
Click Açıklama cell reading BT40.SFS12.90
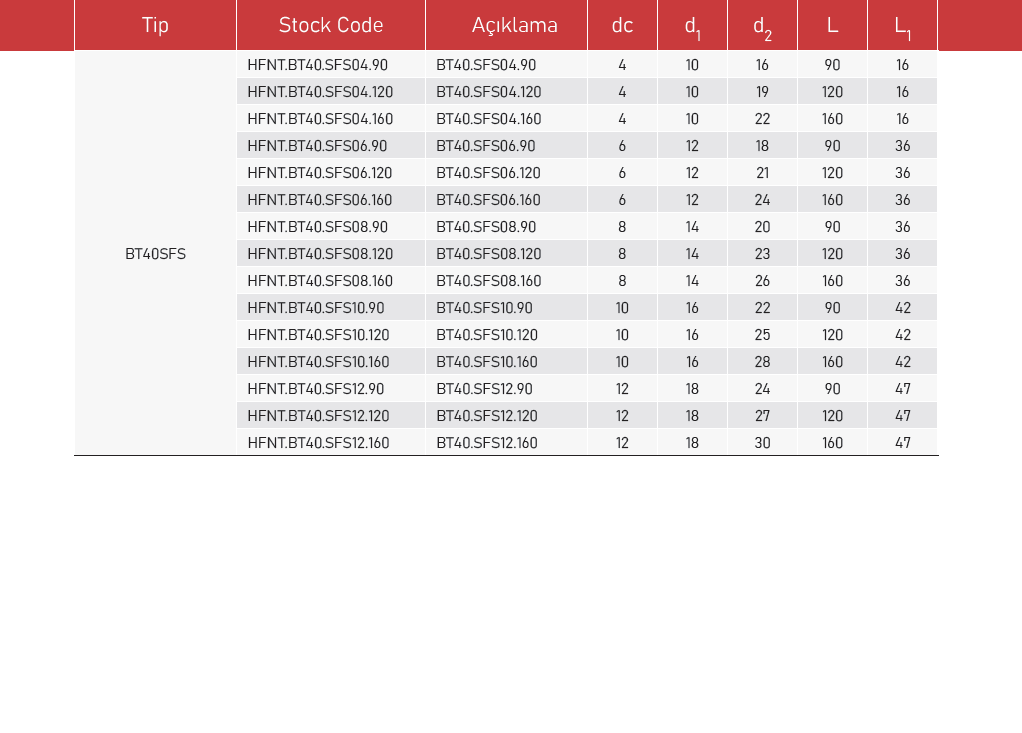484,389
